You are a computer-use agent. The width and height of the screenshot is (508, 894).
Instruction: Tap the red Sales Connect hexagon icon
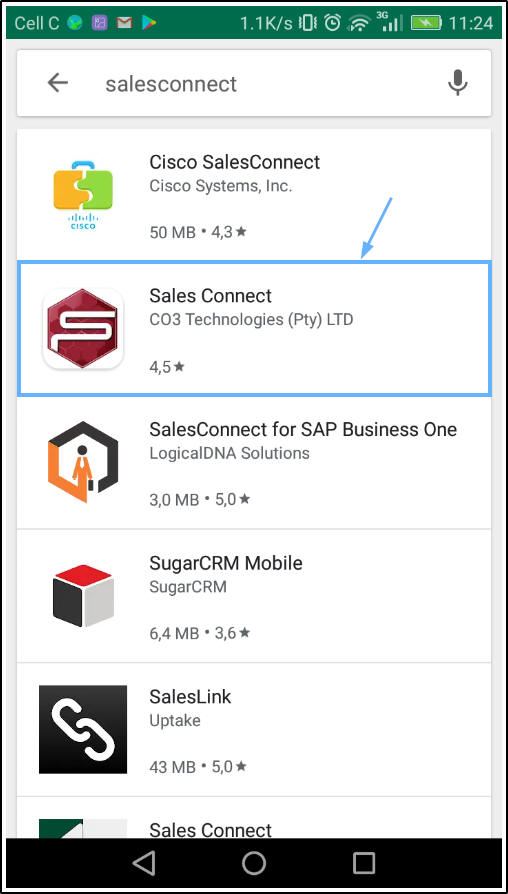pyautogui.click(x=83, y=328)
